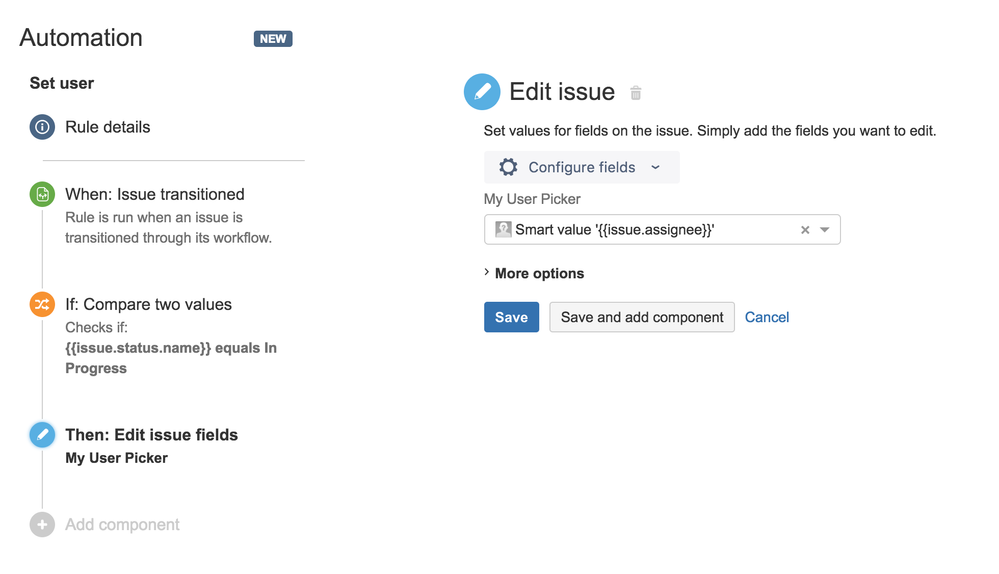Click the Smart value user picker field
The image size is (999, 574).
(x=662, y=230)
